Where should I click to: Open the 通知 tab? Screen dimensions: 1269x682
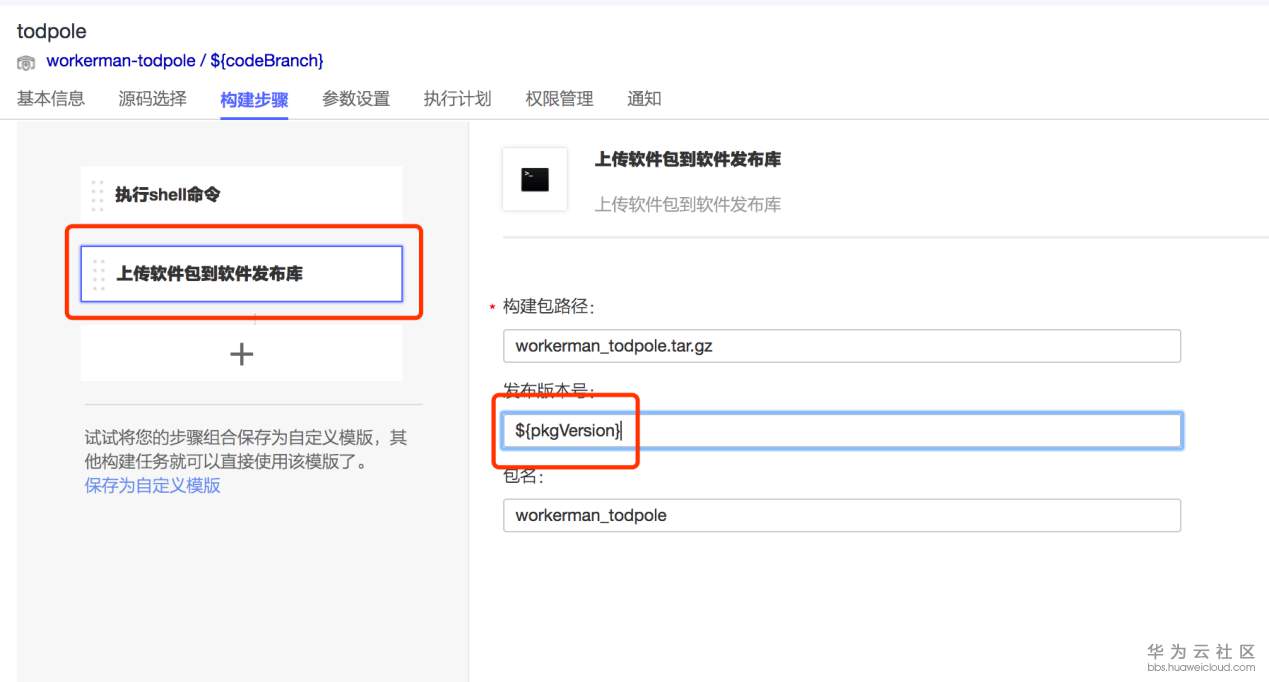tap(643, 98)
